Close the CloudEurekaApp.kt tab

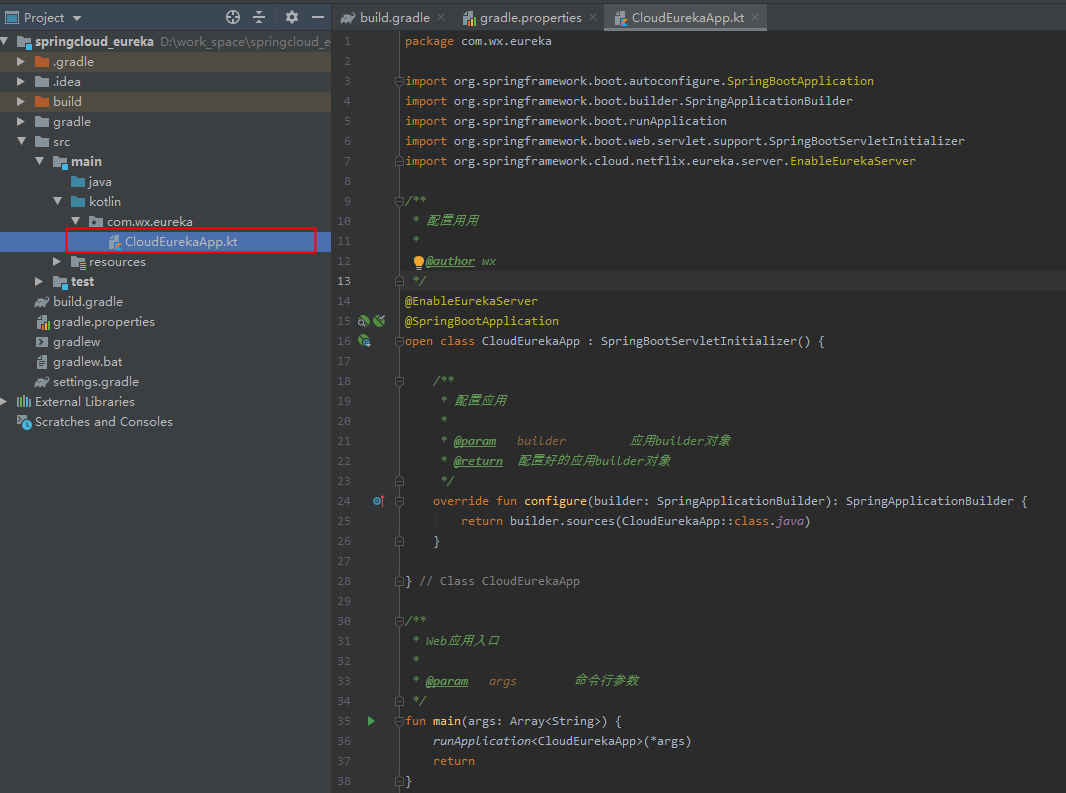pos(755,18)
